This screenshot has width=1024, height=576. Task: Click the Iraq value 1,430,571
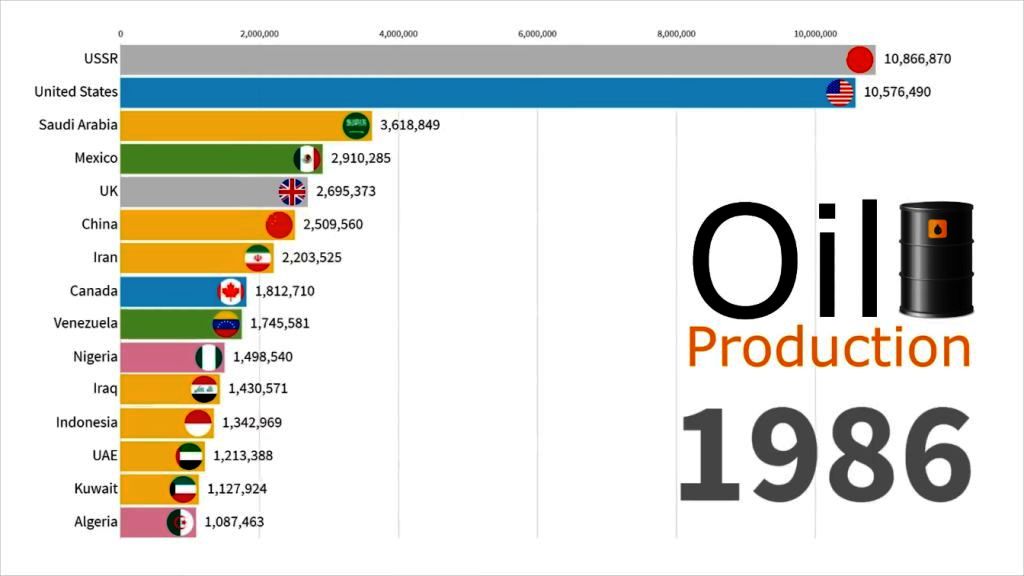(258, 389)
